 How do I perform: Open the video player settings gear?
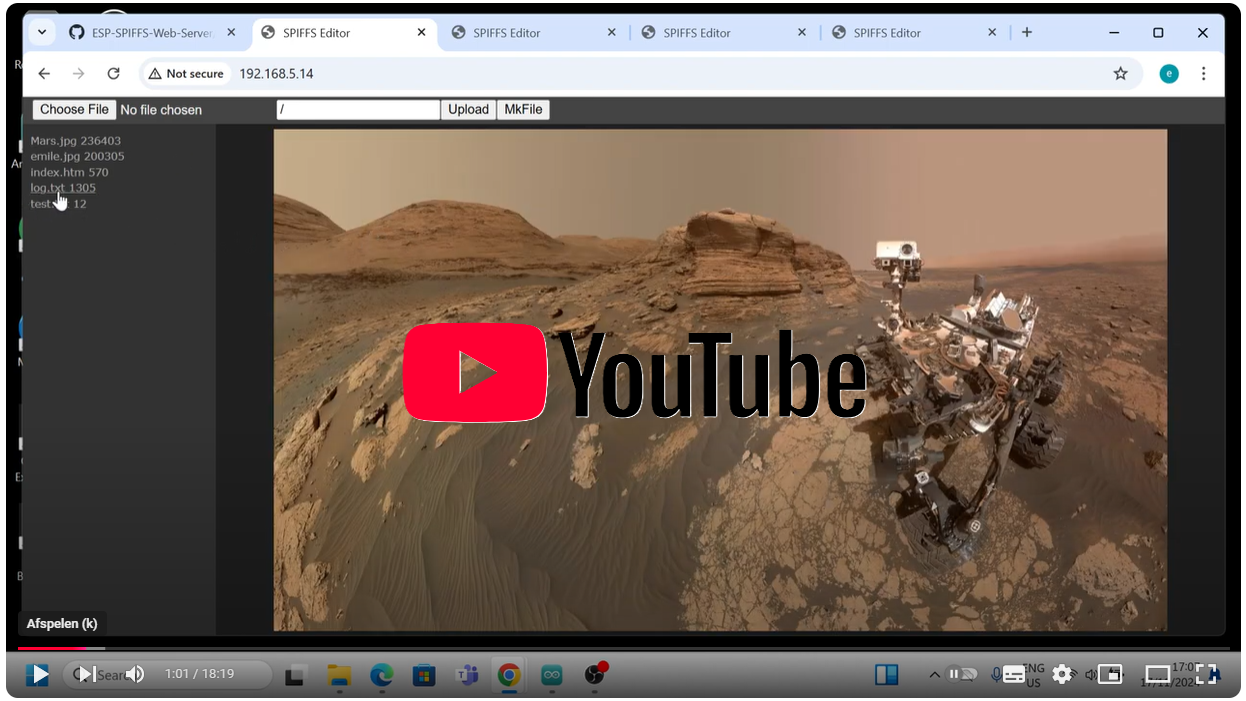pyautogui.click(x=1062, y=675)
